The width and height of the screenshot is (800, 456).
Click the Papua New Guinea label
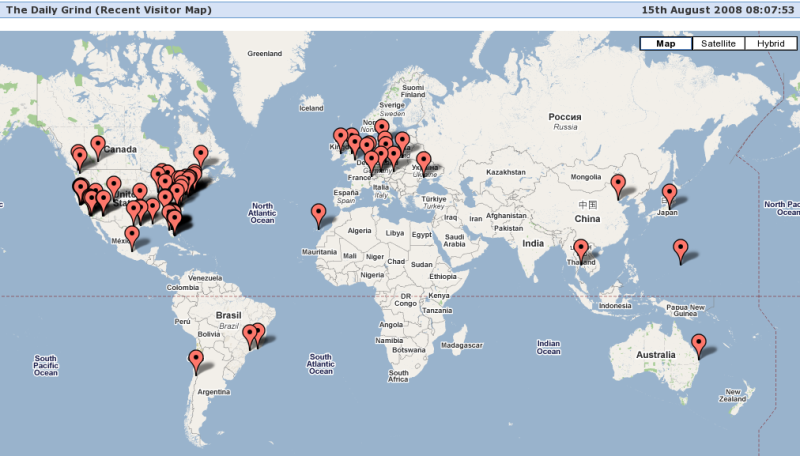click(685, 310)
